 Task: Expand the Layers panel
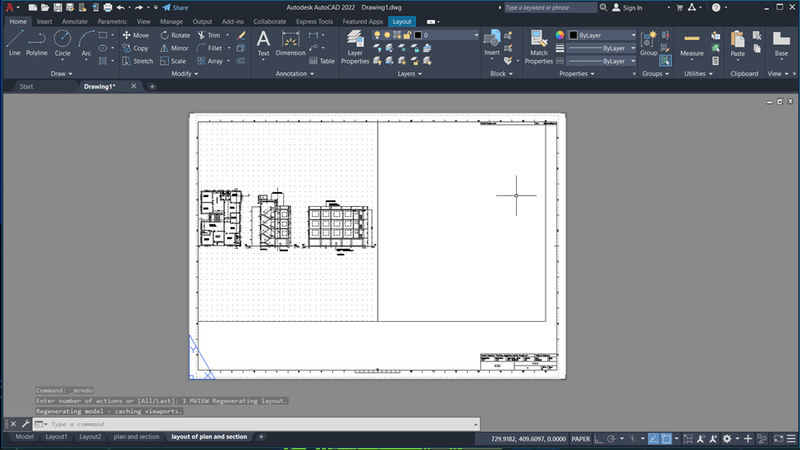click(410, 73)
